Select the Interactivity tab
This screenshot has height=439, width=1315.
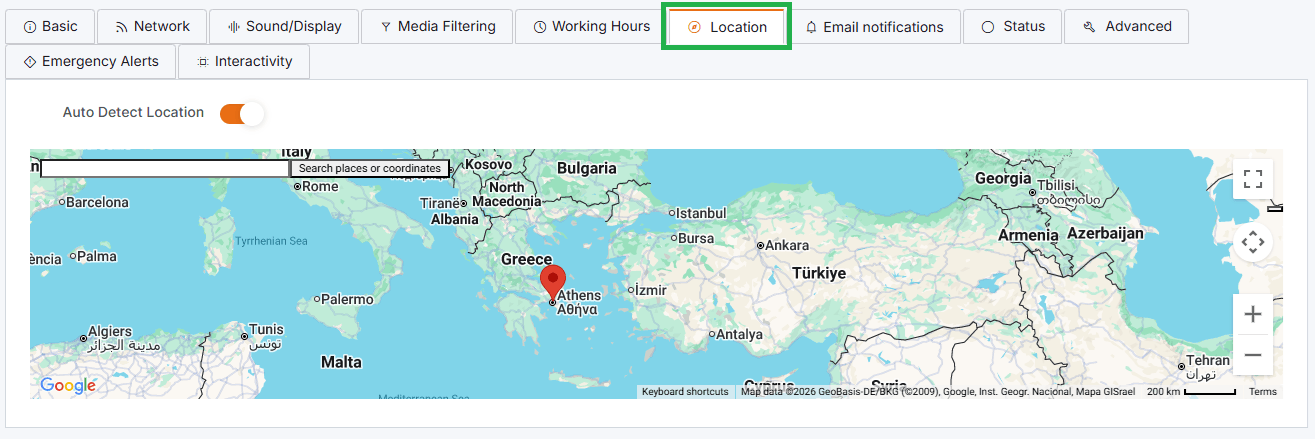[x=244, y=62]
